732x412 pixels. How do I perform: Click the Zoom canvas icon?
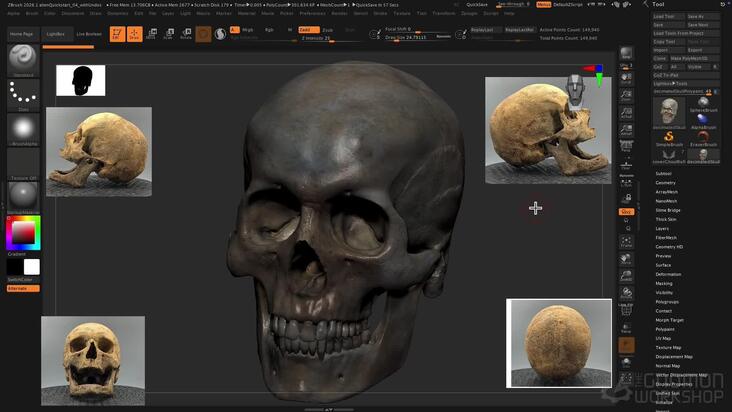point(626,96)
